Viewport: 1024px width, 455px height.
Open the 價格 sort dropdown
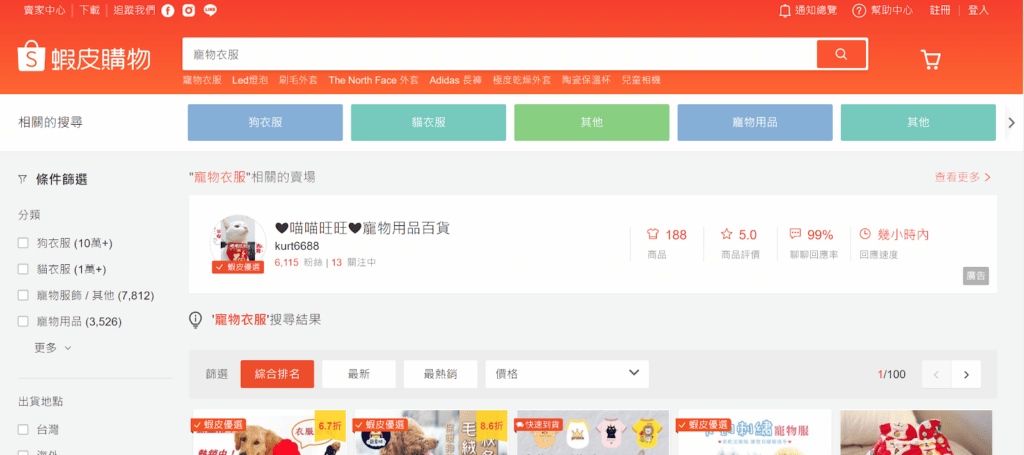[566, 374]
